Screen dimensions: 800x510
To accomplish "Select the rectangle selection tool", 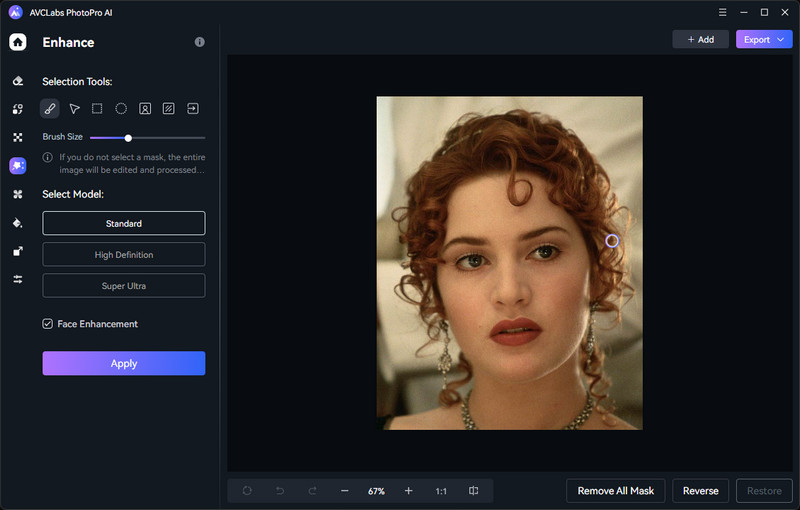I will click(97, 109).
